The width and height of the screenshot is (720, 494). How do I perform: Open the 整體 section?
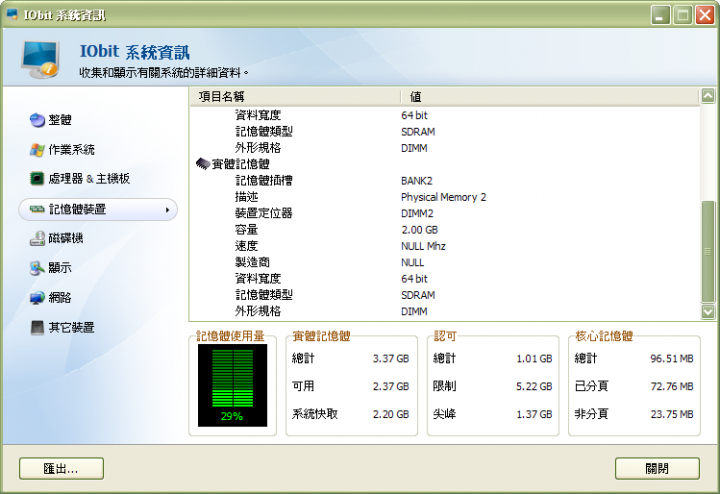[x=60, y=120]
